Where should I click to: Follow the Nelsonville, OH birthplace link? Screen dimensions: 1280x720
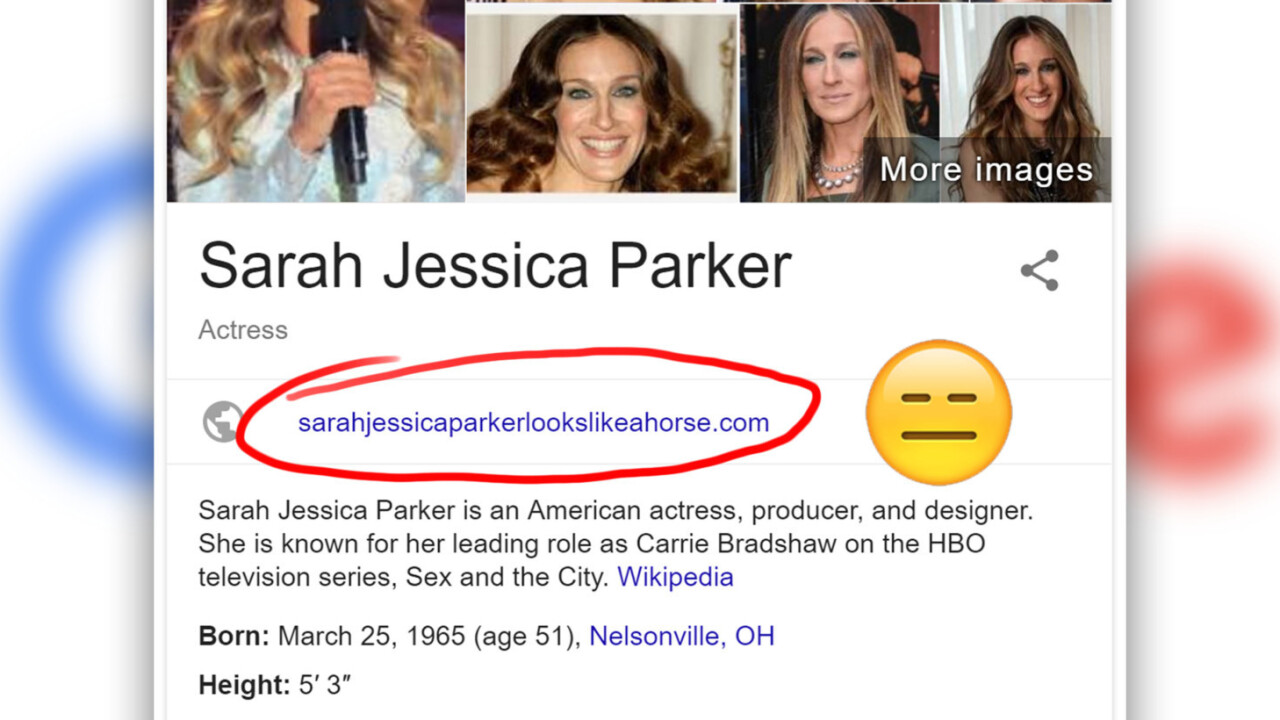(x=681, y=636)
